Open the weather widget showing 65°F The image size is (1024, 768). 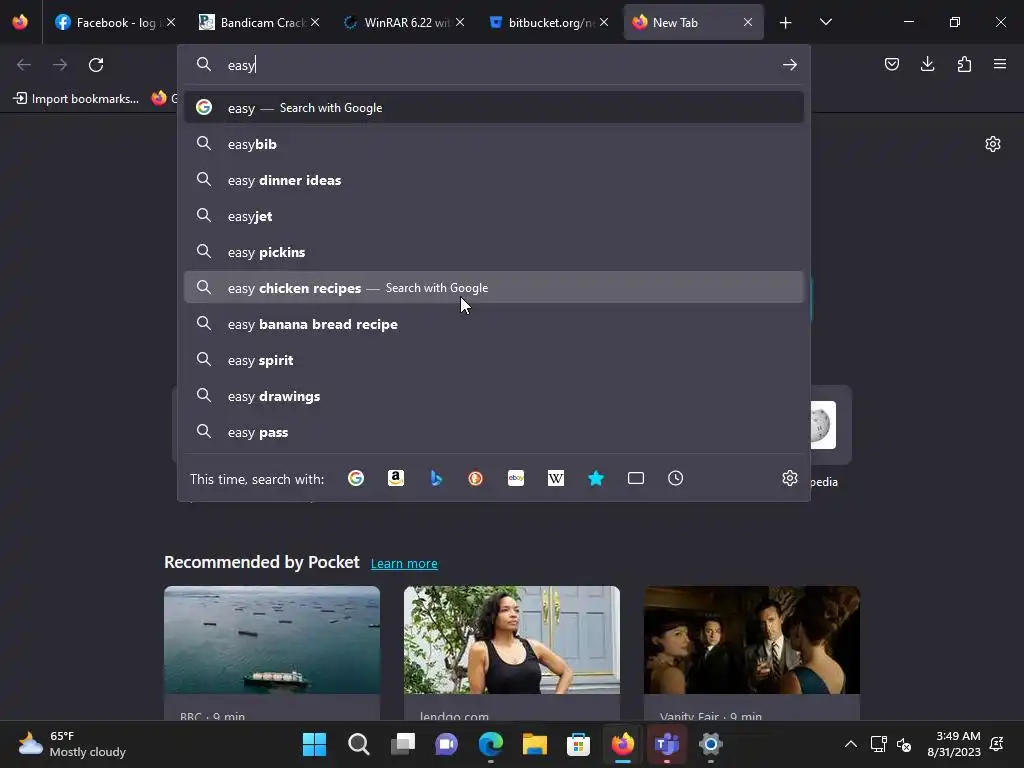click(72, 744)
